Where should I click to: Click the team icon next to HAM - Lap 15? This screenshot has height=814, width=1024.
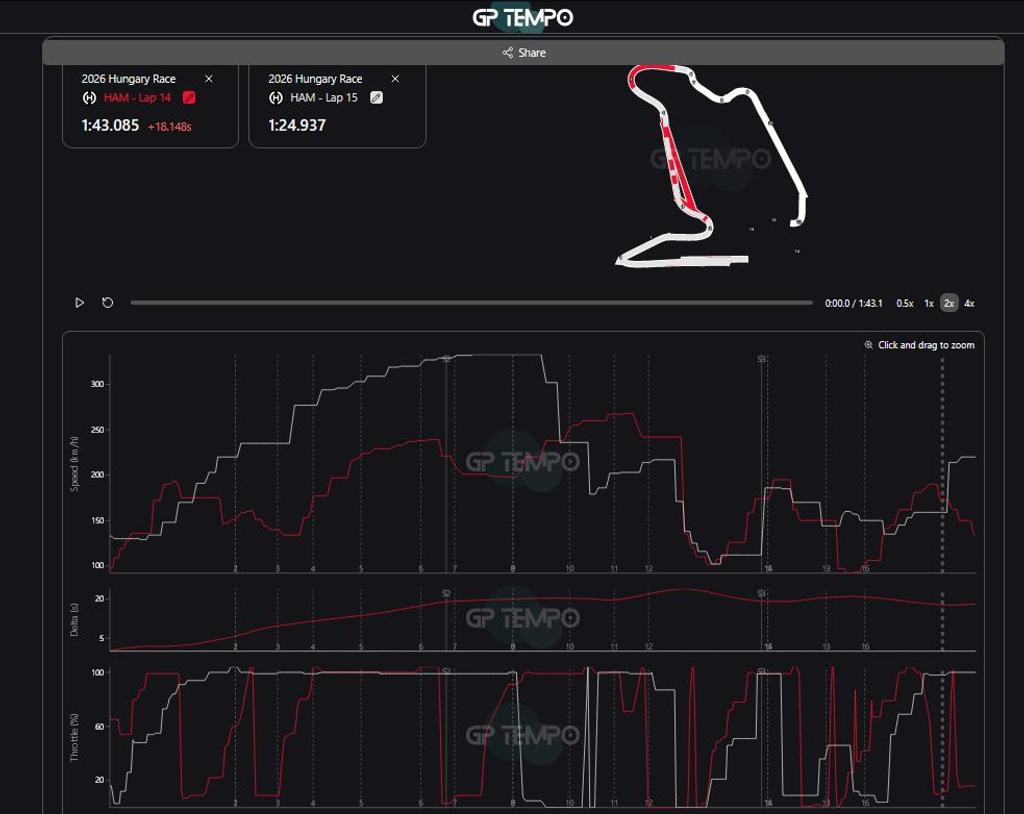(x=276, y=98)
